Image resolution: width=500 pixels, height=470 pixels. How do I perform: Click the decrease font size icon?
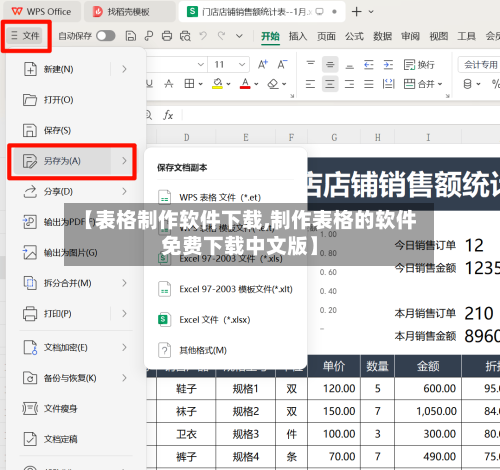pyautogui.click(x=282, y=64)
